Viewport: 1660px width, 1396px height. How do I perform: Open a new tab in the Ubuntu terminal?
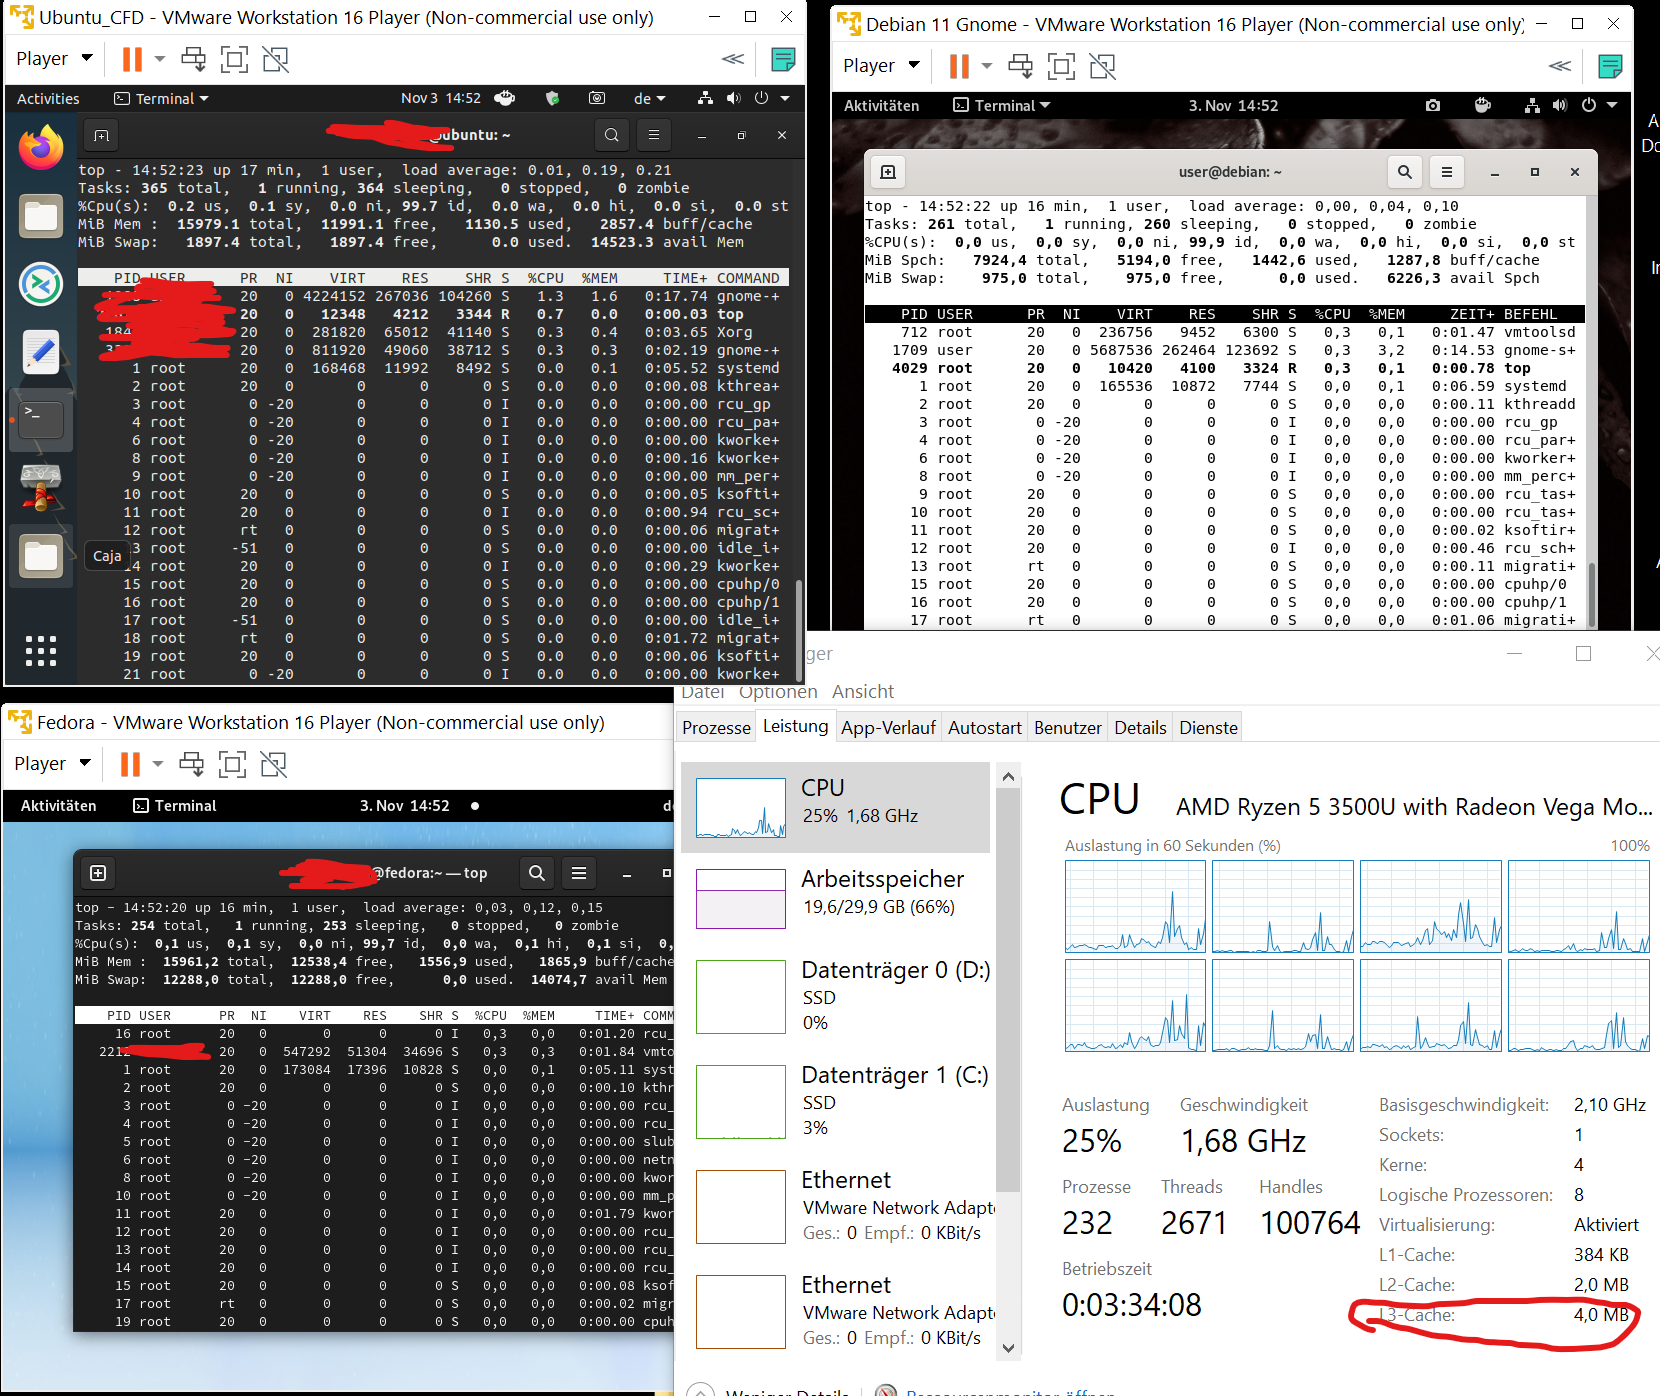pos(102,135)
